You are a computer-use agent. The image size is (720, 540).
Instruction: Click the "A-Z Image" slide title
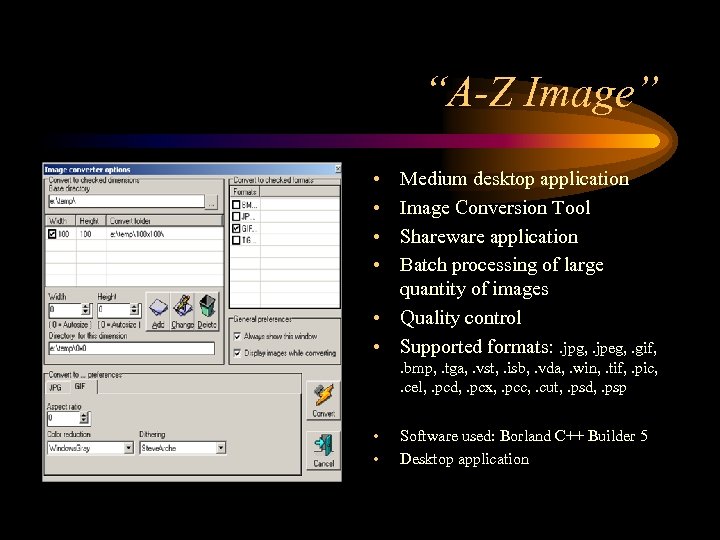544,93
